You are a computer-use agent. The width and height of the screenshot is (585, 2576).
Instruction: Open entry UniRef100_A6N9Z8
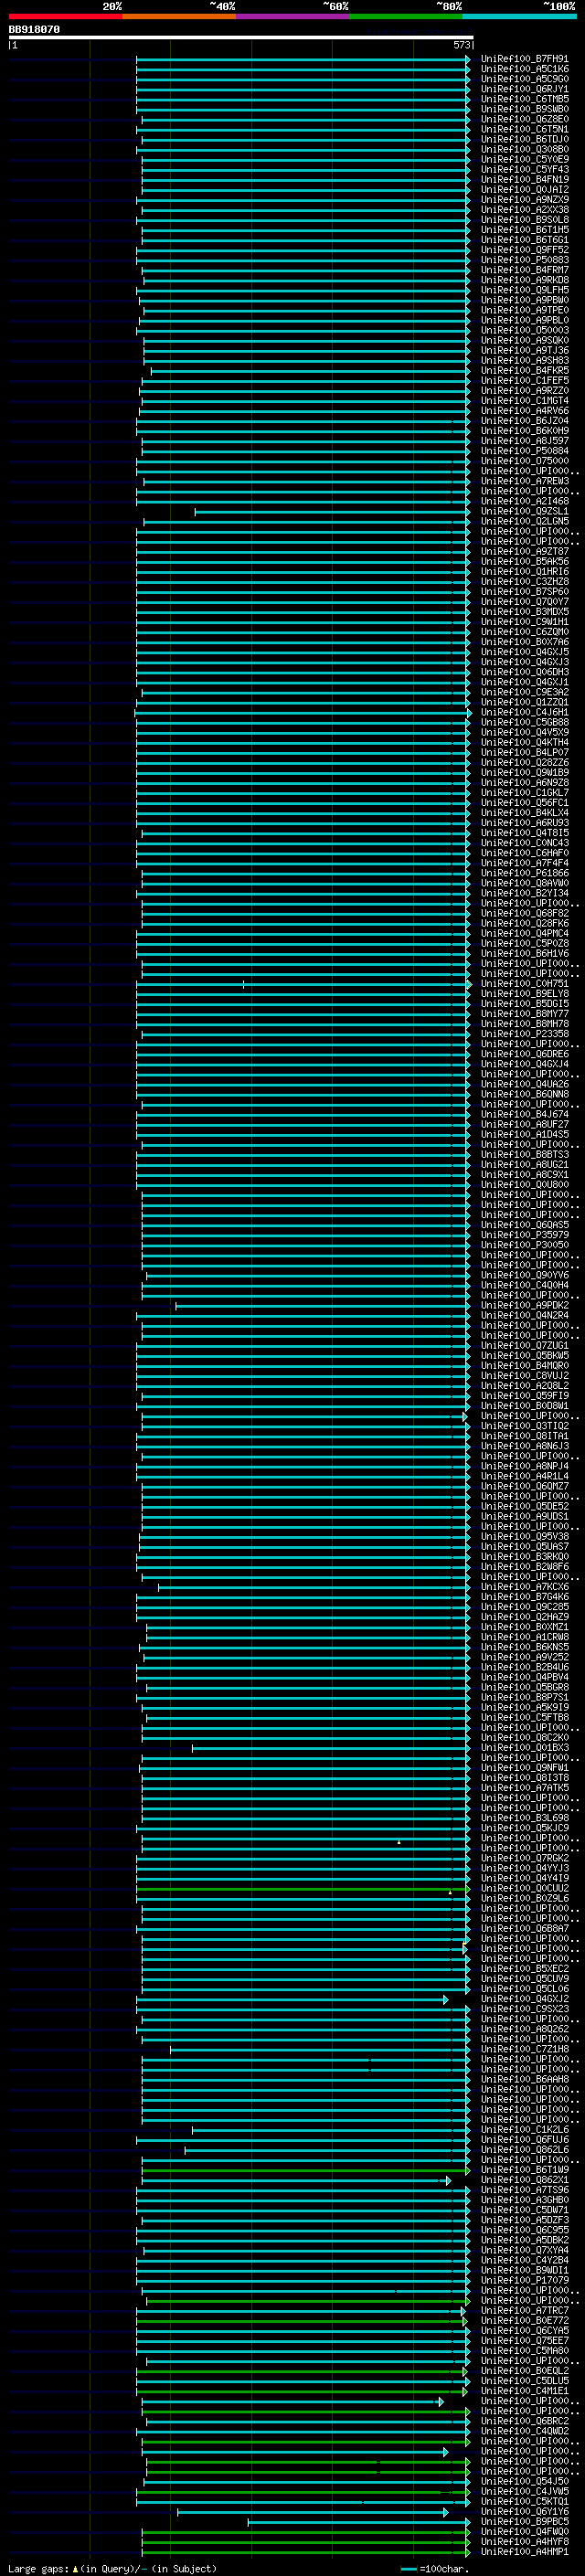[524, 783]
